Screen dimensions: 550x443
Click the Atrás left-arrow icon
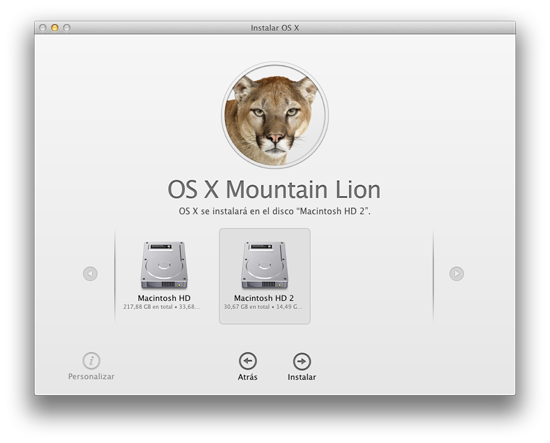[248, 361]
